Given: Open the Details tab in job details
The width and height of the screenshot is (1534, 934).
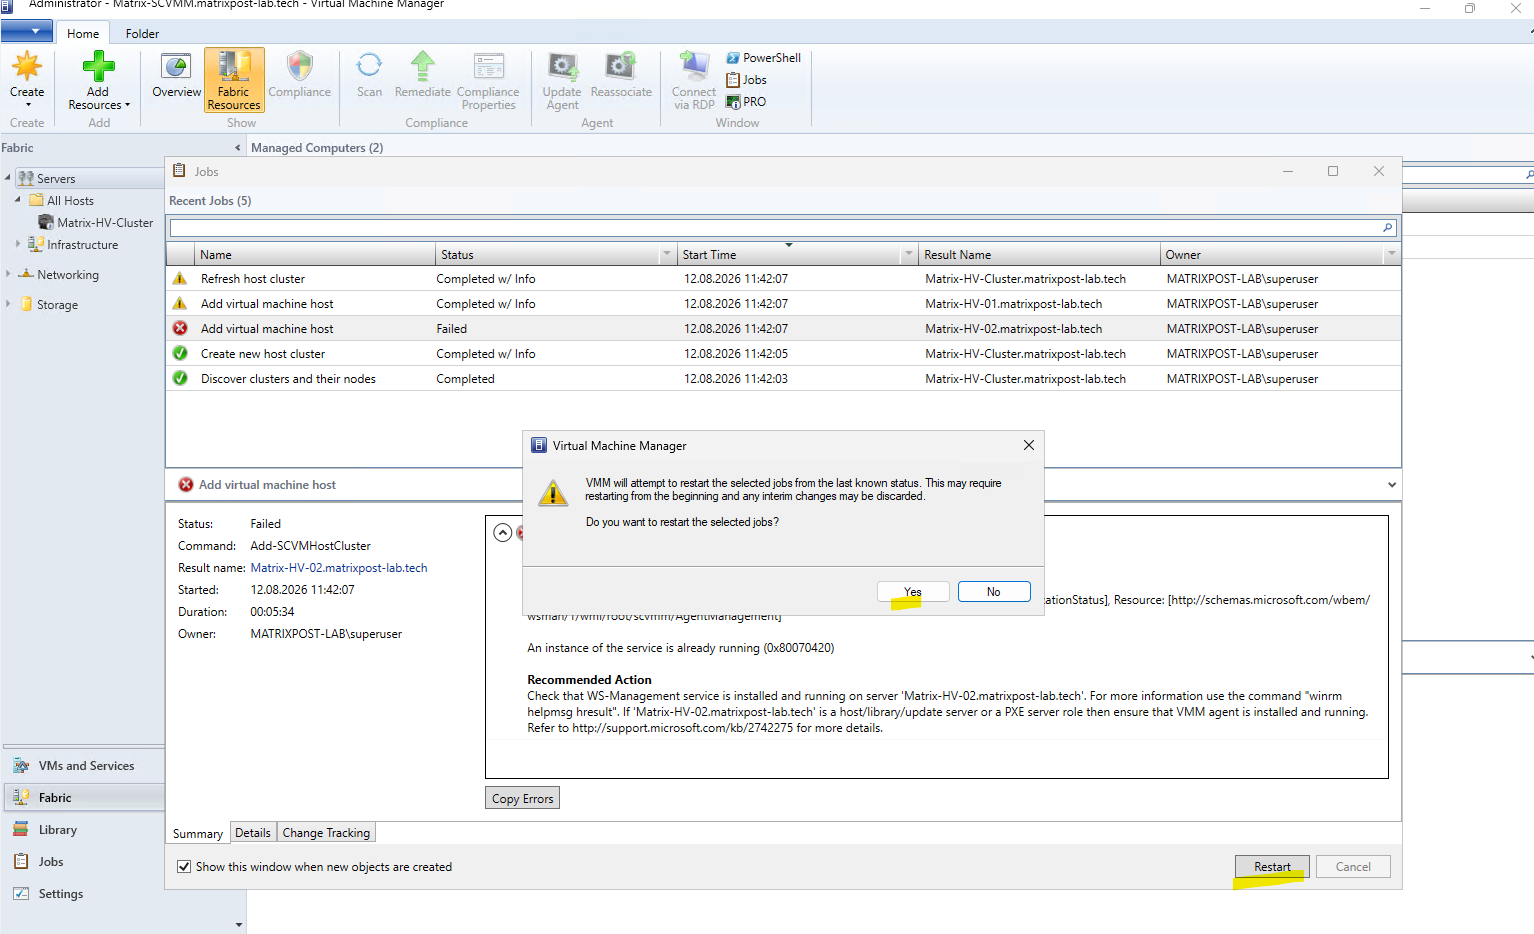Looking at the screenshot, I should point(253,833).
